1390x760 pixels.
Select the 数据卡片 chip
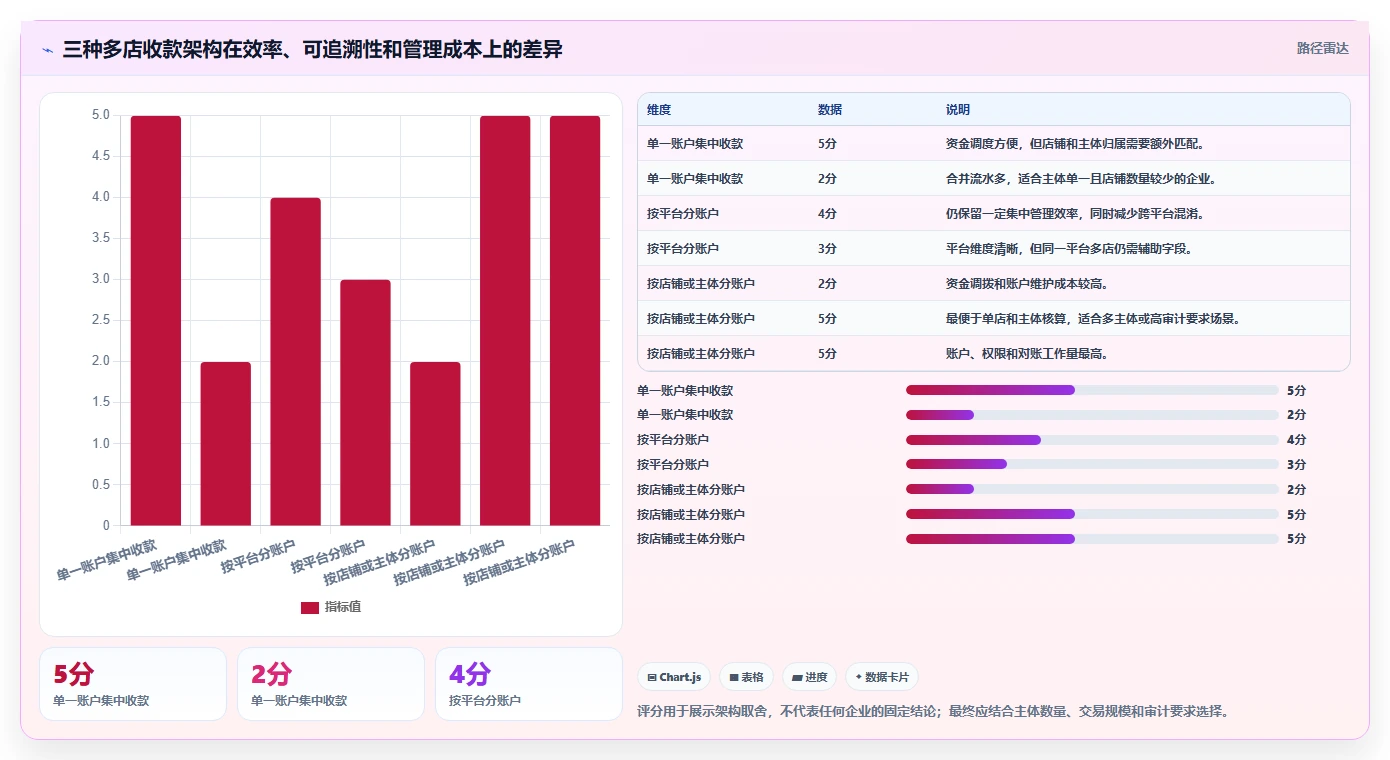coord(882,677)
